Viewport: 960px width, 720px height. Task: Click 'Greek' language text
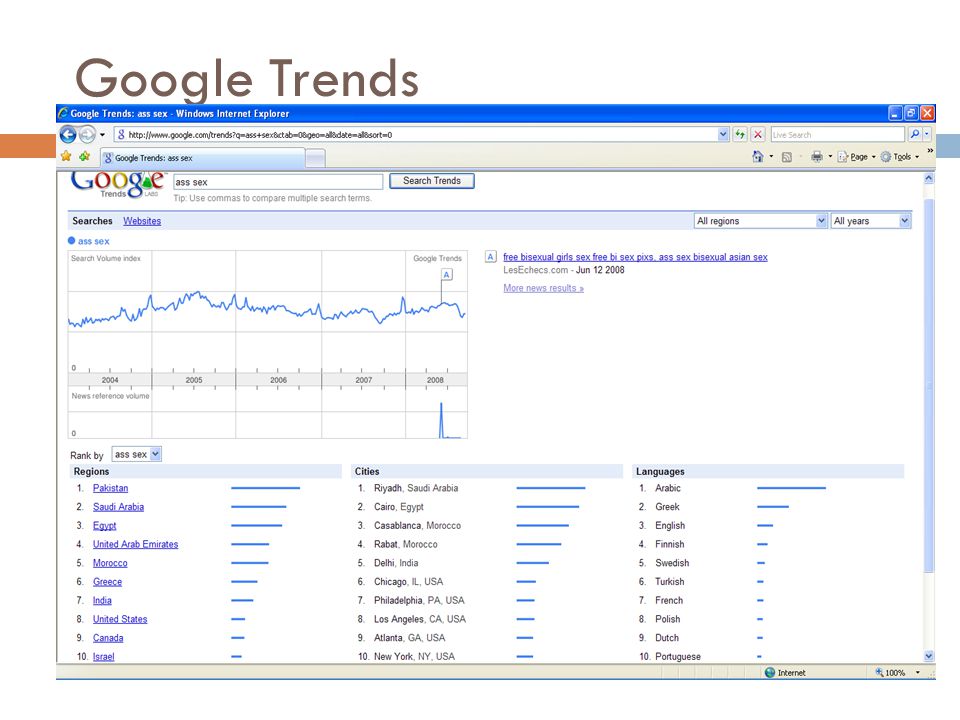[x=667, y=507]
